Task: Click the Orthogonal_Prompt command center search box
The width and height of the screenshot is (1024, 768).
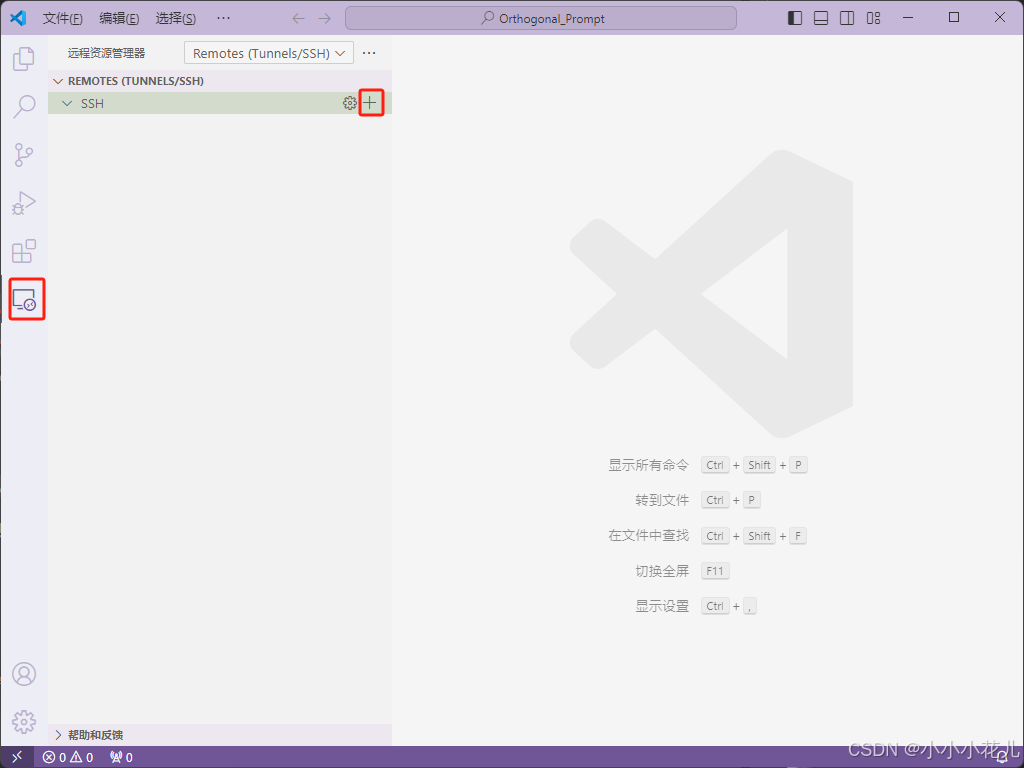Action: click(541, 18)
